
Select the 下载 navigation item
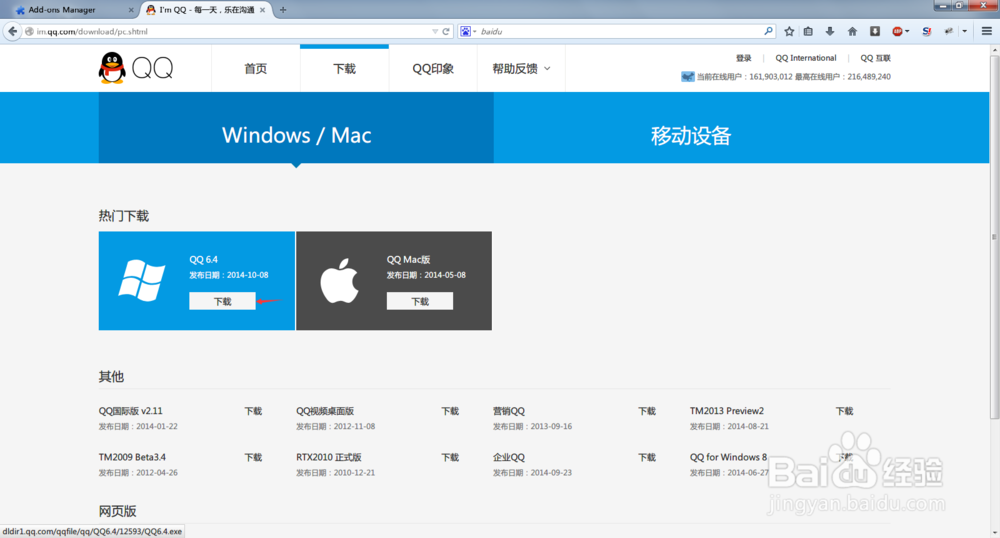tap(344, 69)
